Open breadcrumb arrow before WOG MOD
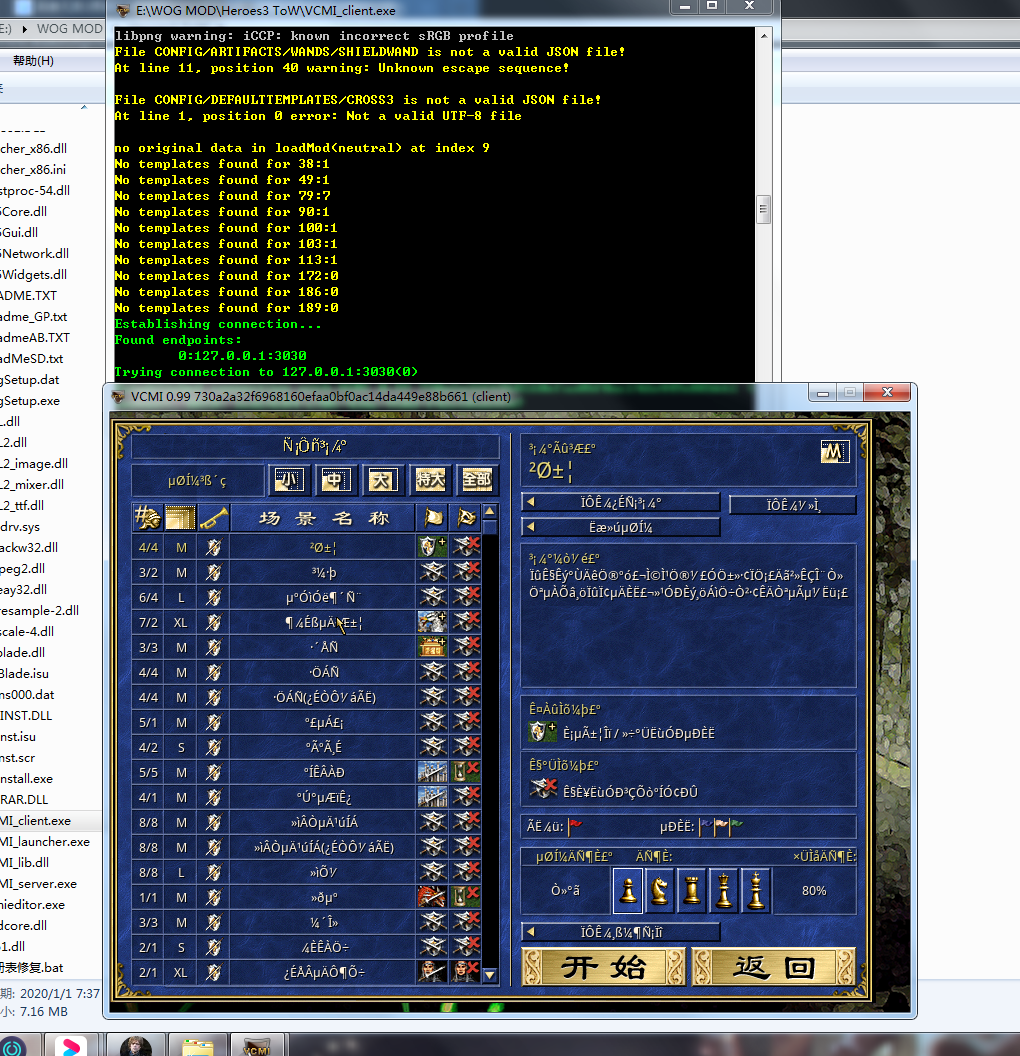 (x=25, y=29)
